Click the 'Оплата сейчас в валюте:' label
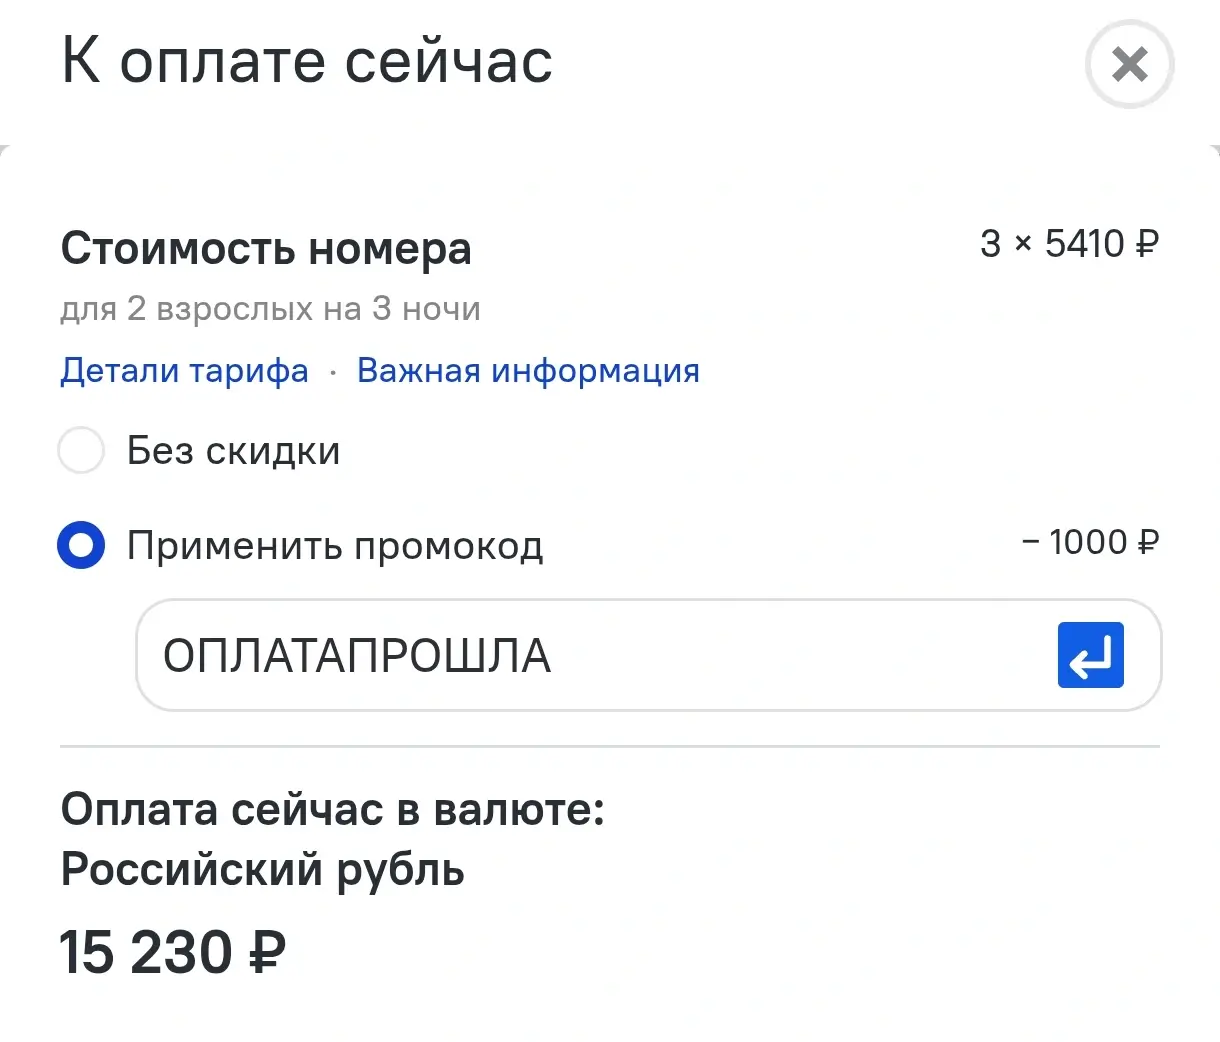Image resolution: width=1220 pixels, height=1042 pixels. coord(333,810)
